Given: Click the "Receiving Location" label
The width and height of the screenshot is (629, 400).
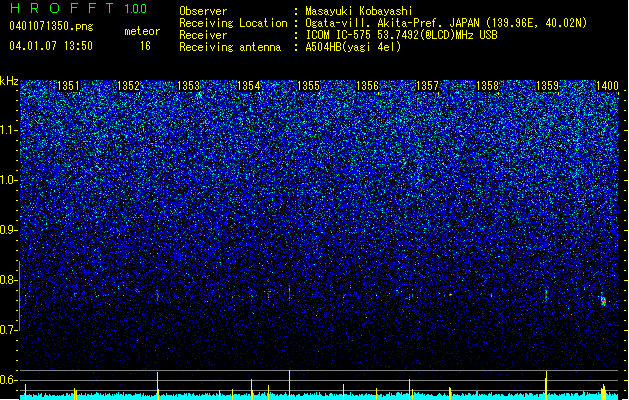Looking at the screenshot, I should pos(233,23).
